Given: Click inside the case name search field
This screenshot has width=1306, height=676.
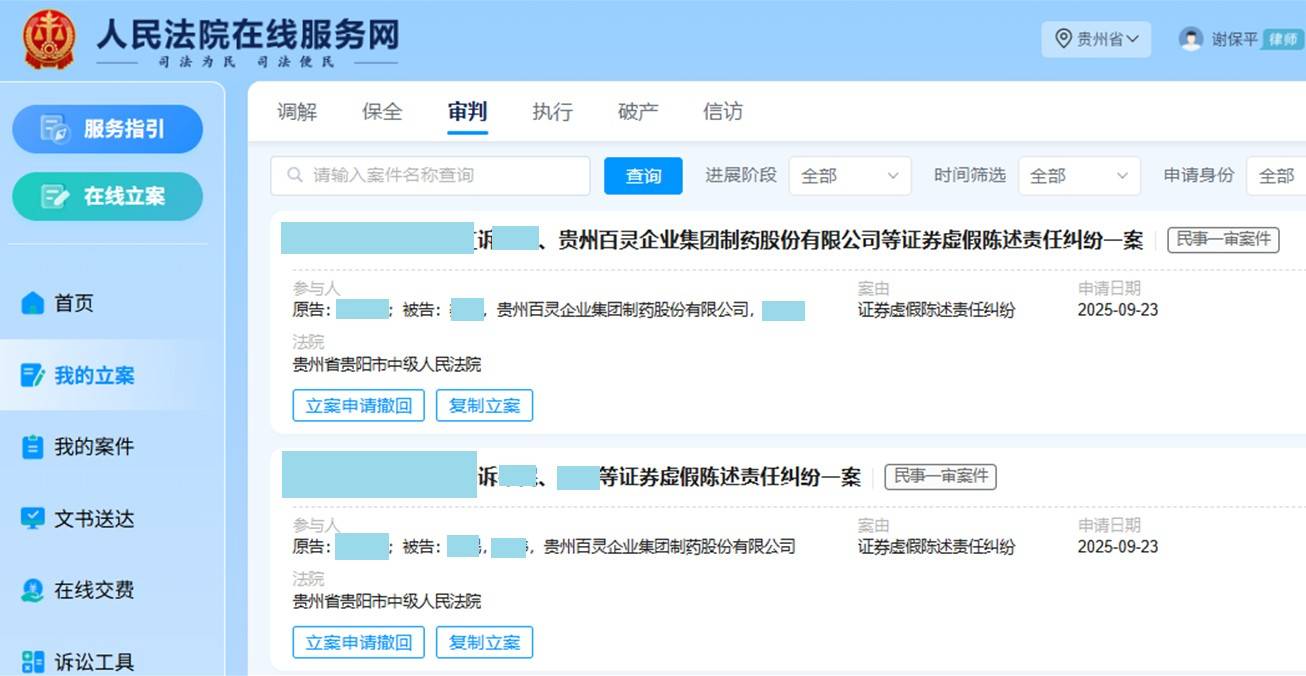Looking at the screenshot, I should pyautogui.click(x=430, y=175).
